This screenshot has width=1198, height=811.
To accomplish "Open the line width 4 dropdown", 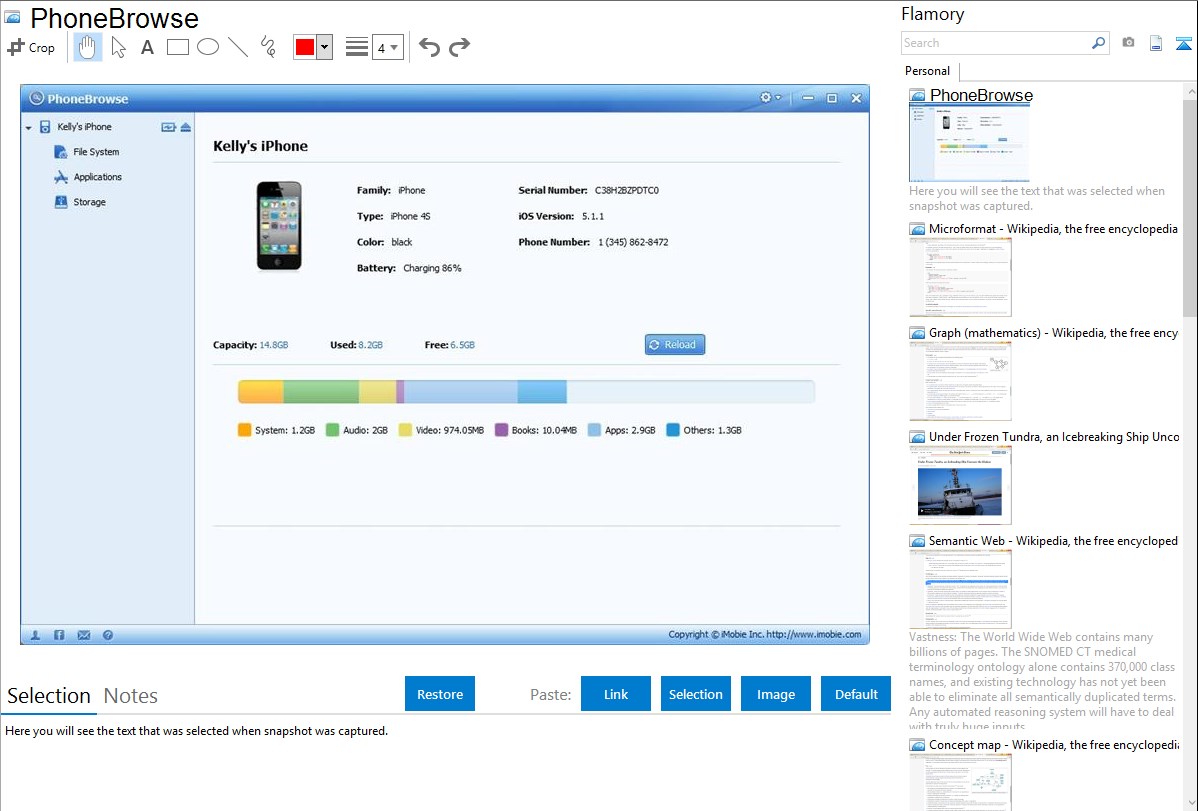I will coord(387,48).
